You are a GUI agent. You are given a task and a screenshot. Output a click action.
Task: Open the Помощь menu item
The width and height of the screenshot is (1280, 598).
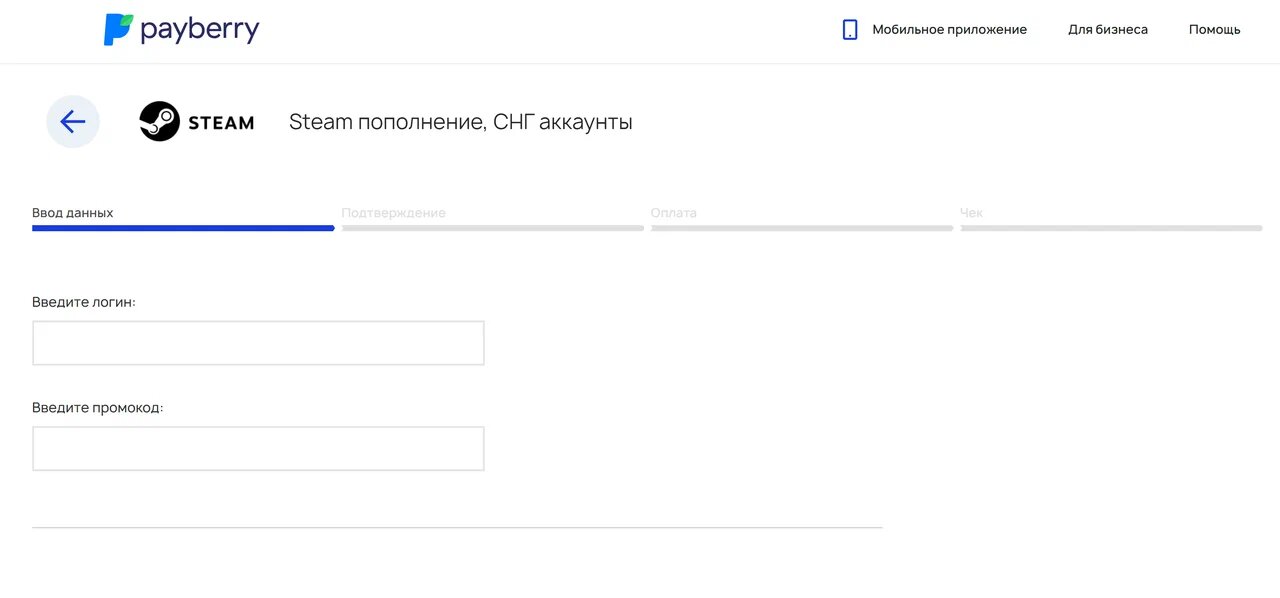pos(1214,30)
